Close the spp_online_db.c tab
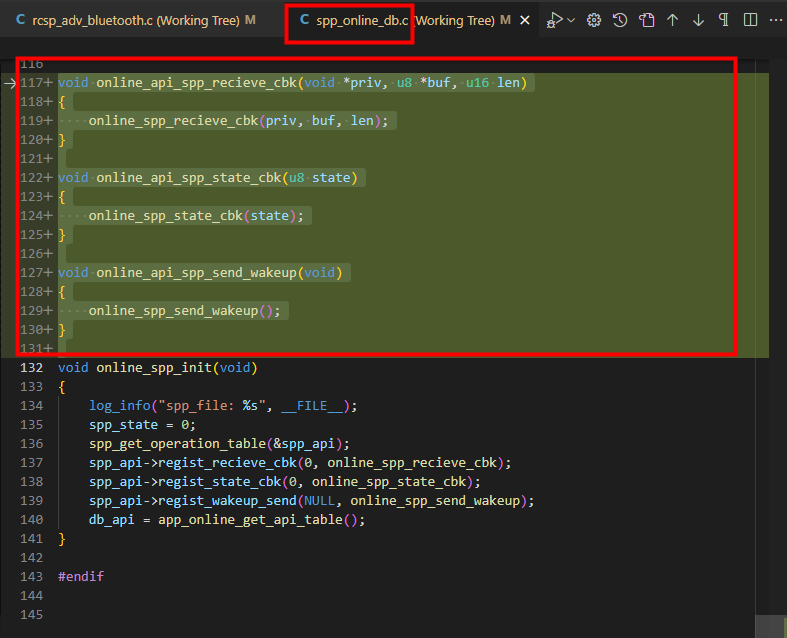Image resolution: width=787 pixels, height=638 pixels. click(x=524, y=20)
